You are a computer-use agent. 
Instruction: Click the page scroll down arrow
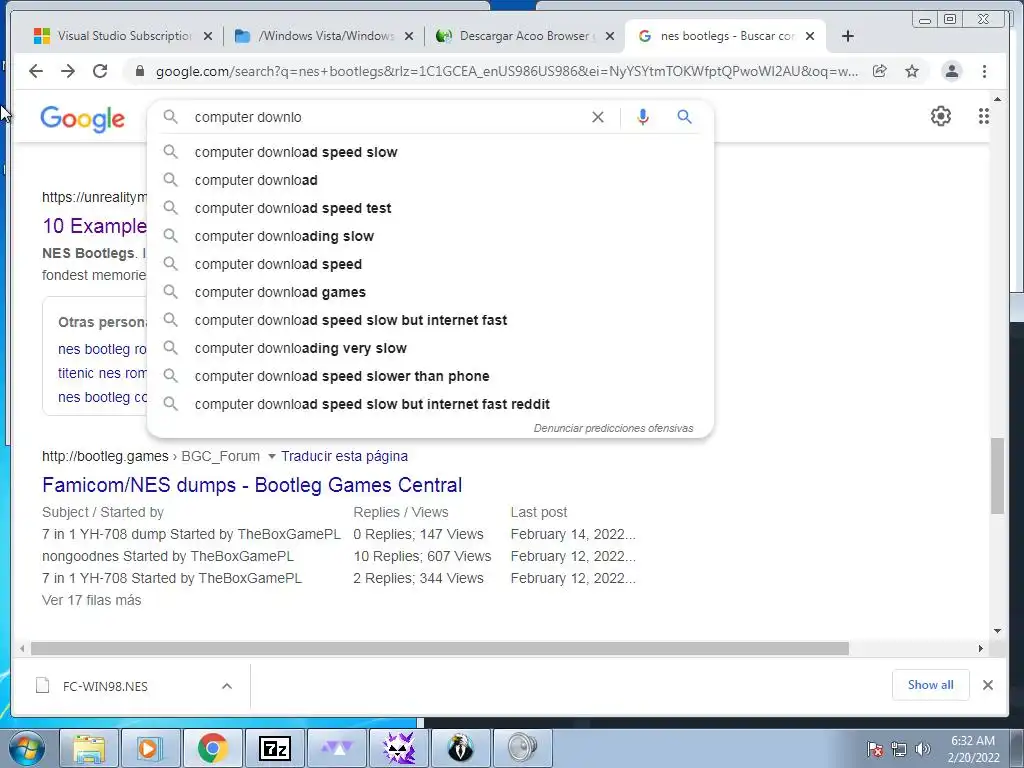tap(997, 631)
